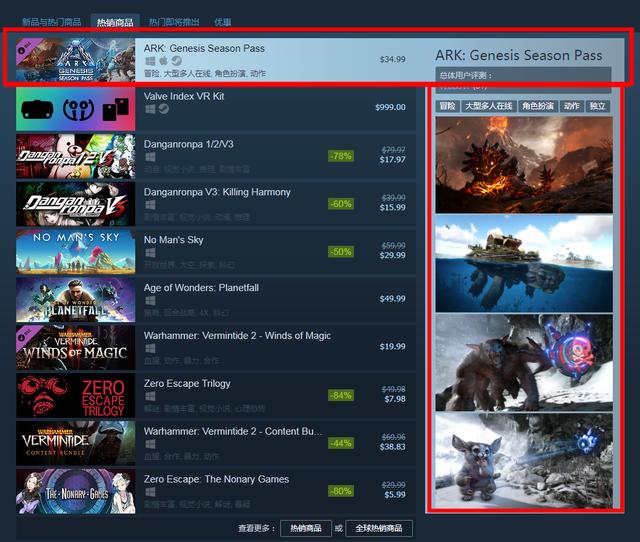
Task: Open Danganronpa 1/2/V3 capsule image
Action: tap(76, 156)
